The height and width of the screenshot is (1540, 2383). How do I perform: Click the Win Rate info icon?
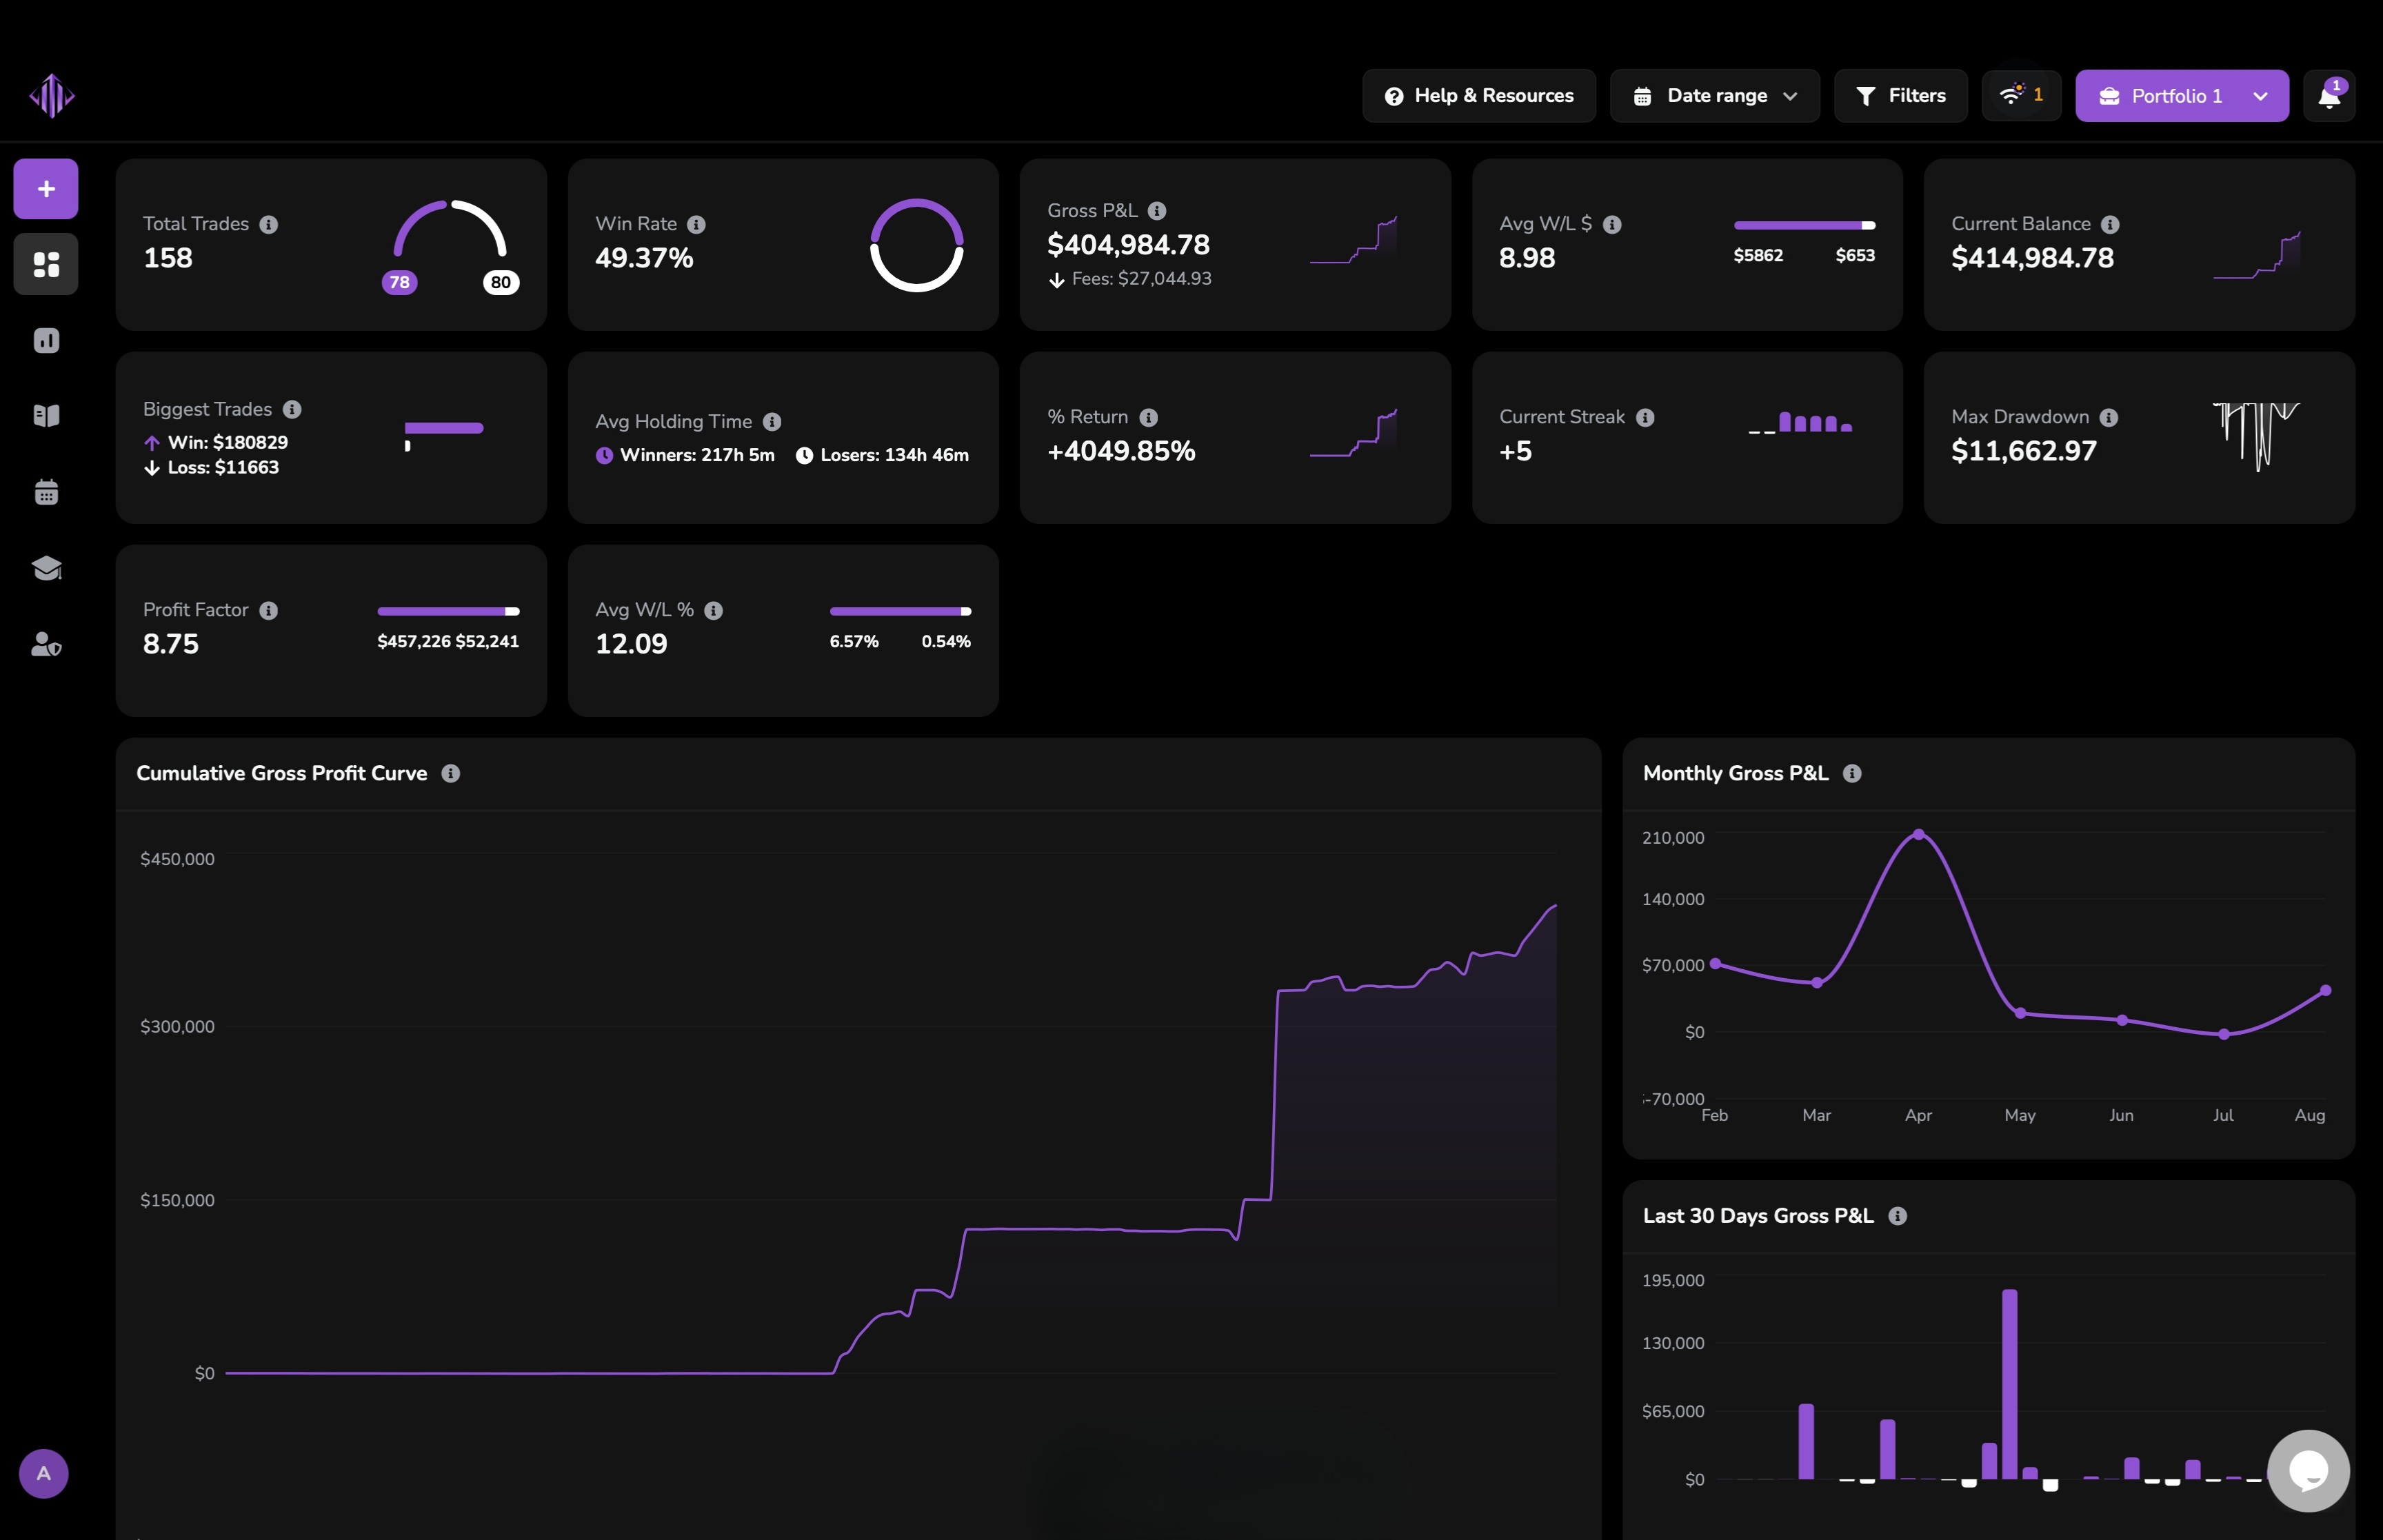(696, 225)
